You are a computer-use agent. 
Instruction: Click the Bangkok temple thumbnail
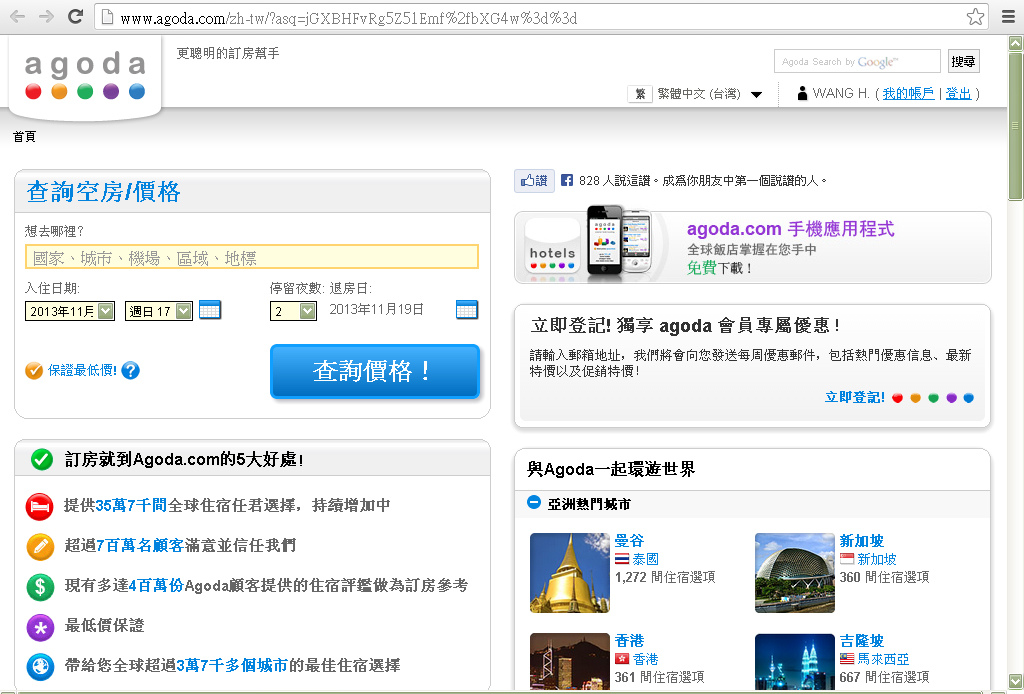click(x=569, y=573)
